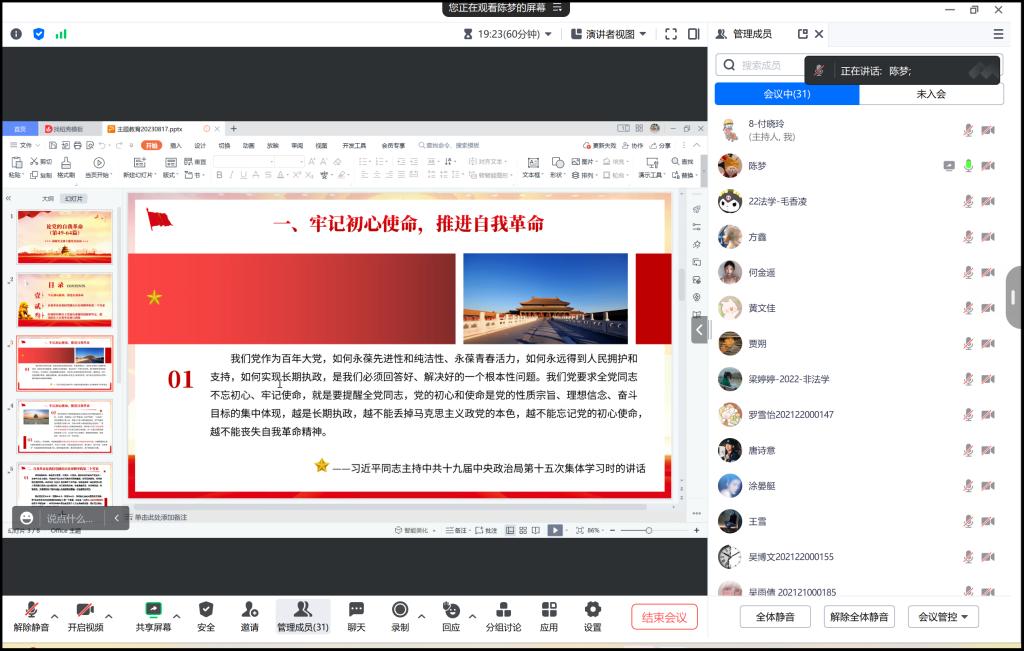Turn on camera with 开启视频
Viewport: 1024px width, 651px height.
click(x=85, y=610)
